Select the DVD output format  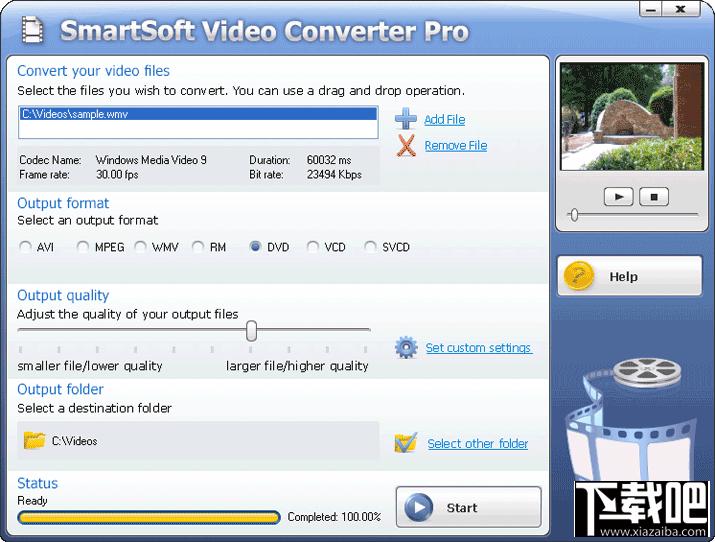coord(255,247)
